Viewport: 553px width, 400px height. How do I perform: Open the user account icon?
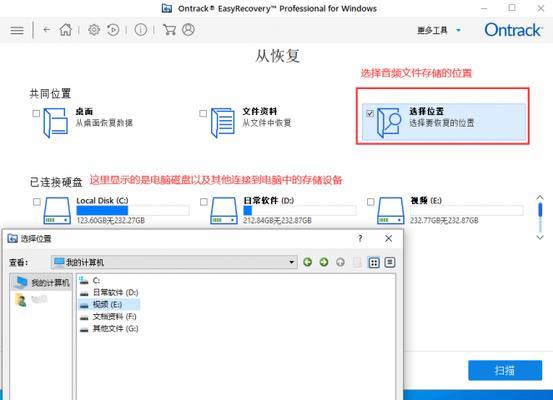[x=188, y=30]
